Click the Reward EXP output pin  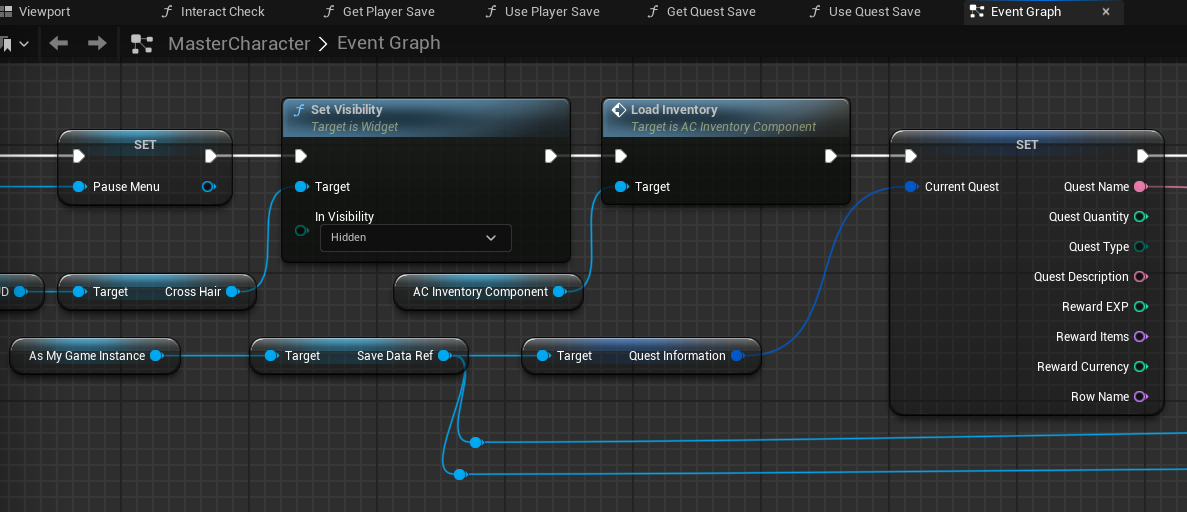click(1141, 306)
